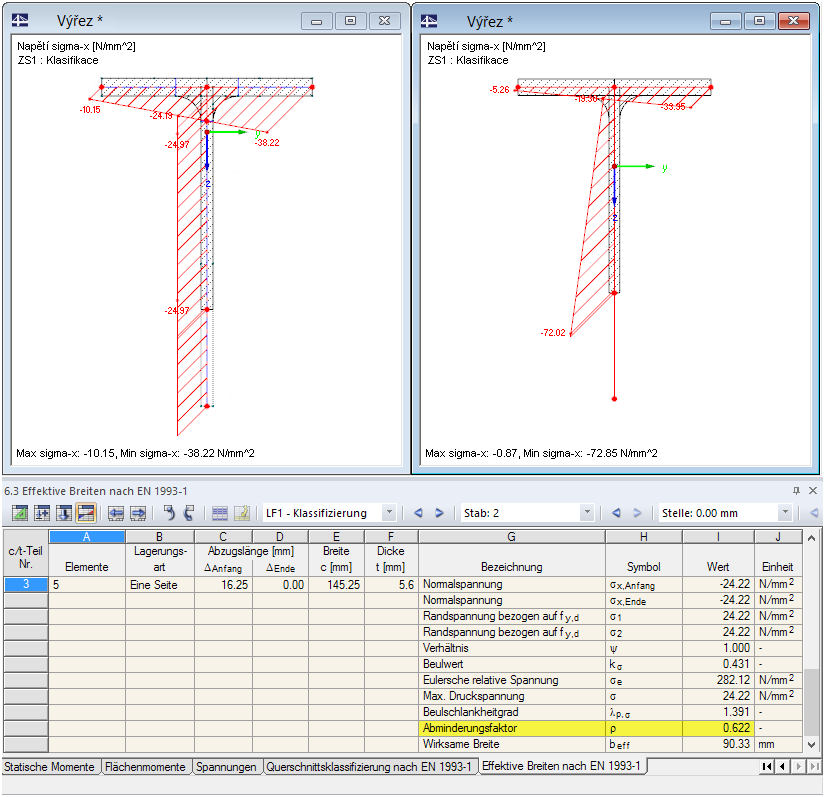Toggle the highlighted stress diagram toolbar icon

click(x=86, y=512)
